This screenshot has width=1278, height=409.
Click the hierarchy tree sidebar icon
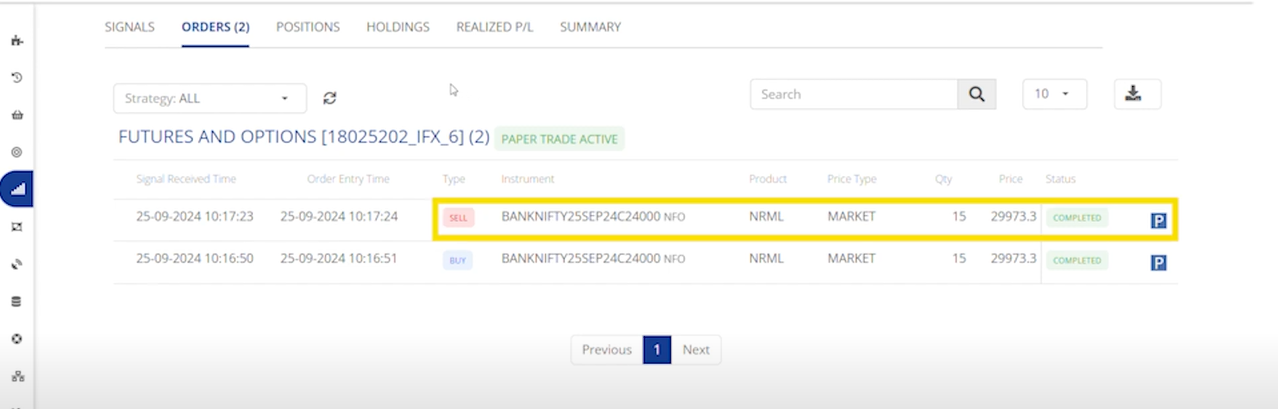(17, 377)
